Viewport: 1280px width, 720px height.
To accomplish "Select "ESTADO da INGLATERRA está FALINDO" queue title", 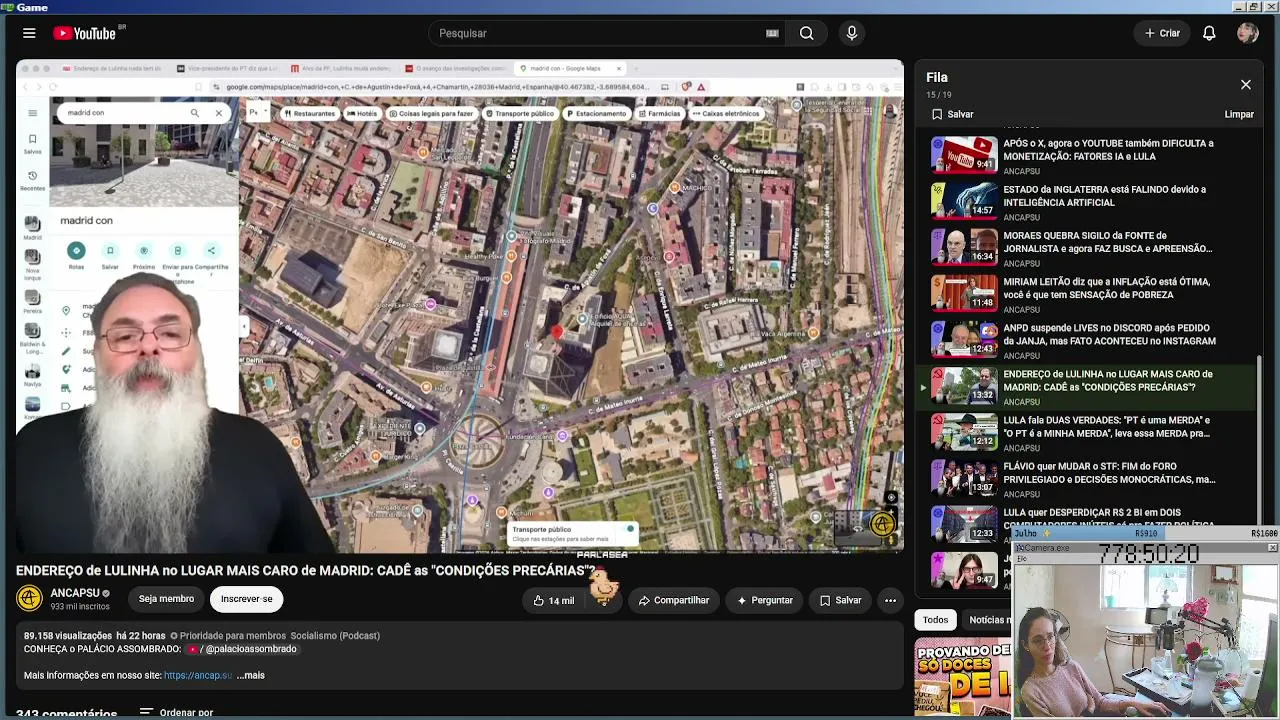I will tap(1104, 195).
